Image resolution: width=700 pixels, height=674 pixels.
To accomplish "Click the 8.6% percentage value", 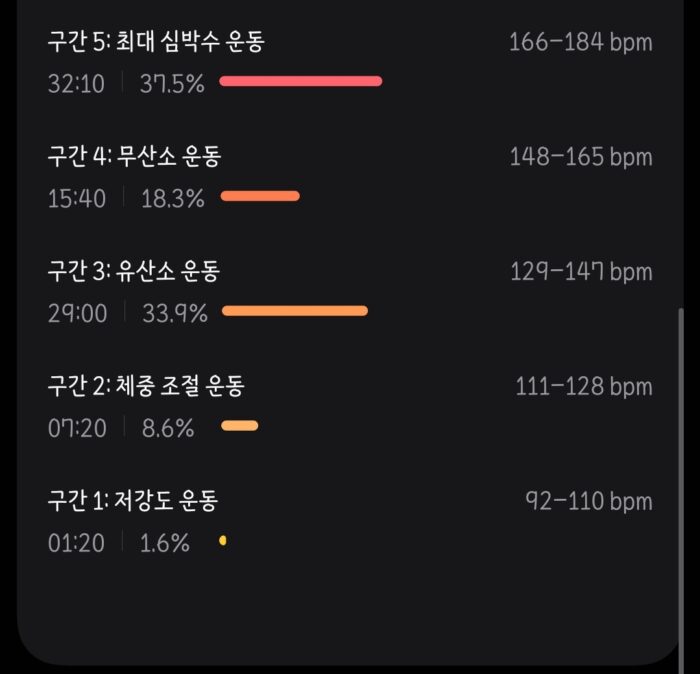I will pyautogui.click(x=168, y=428).
